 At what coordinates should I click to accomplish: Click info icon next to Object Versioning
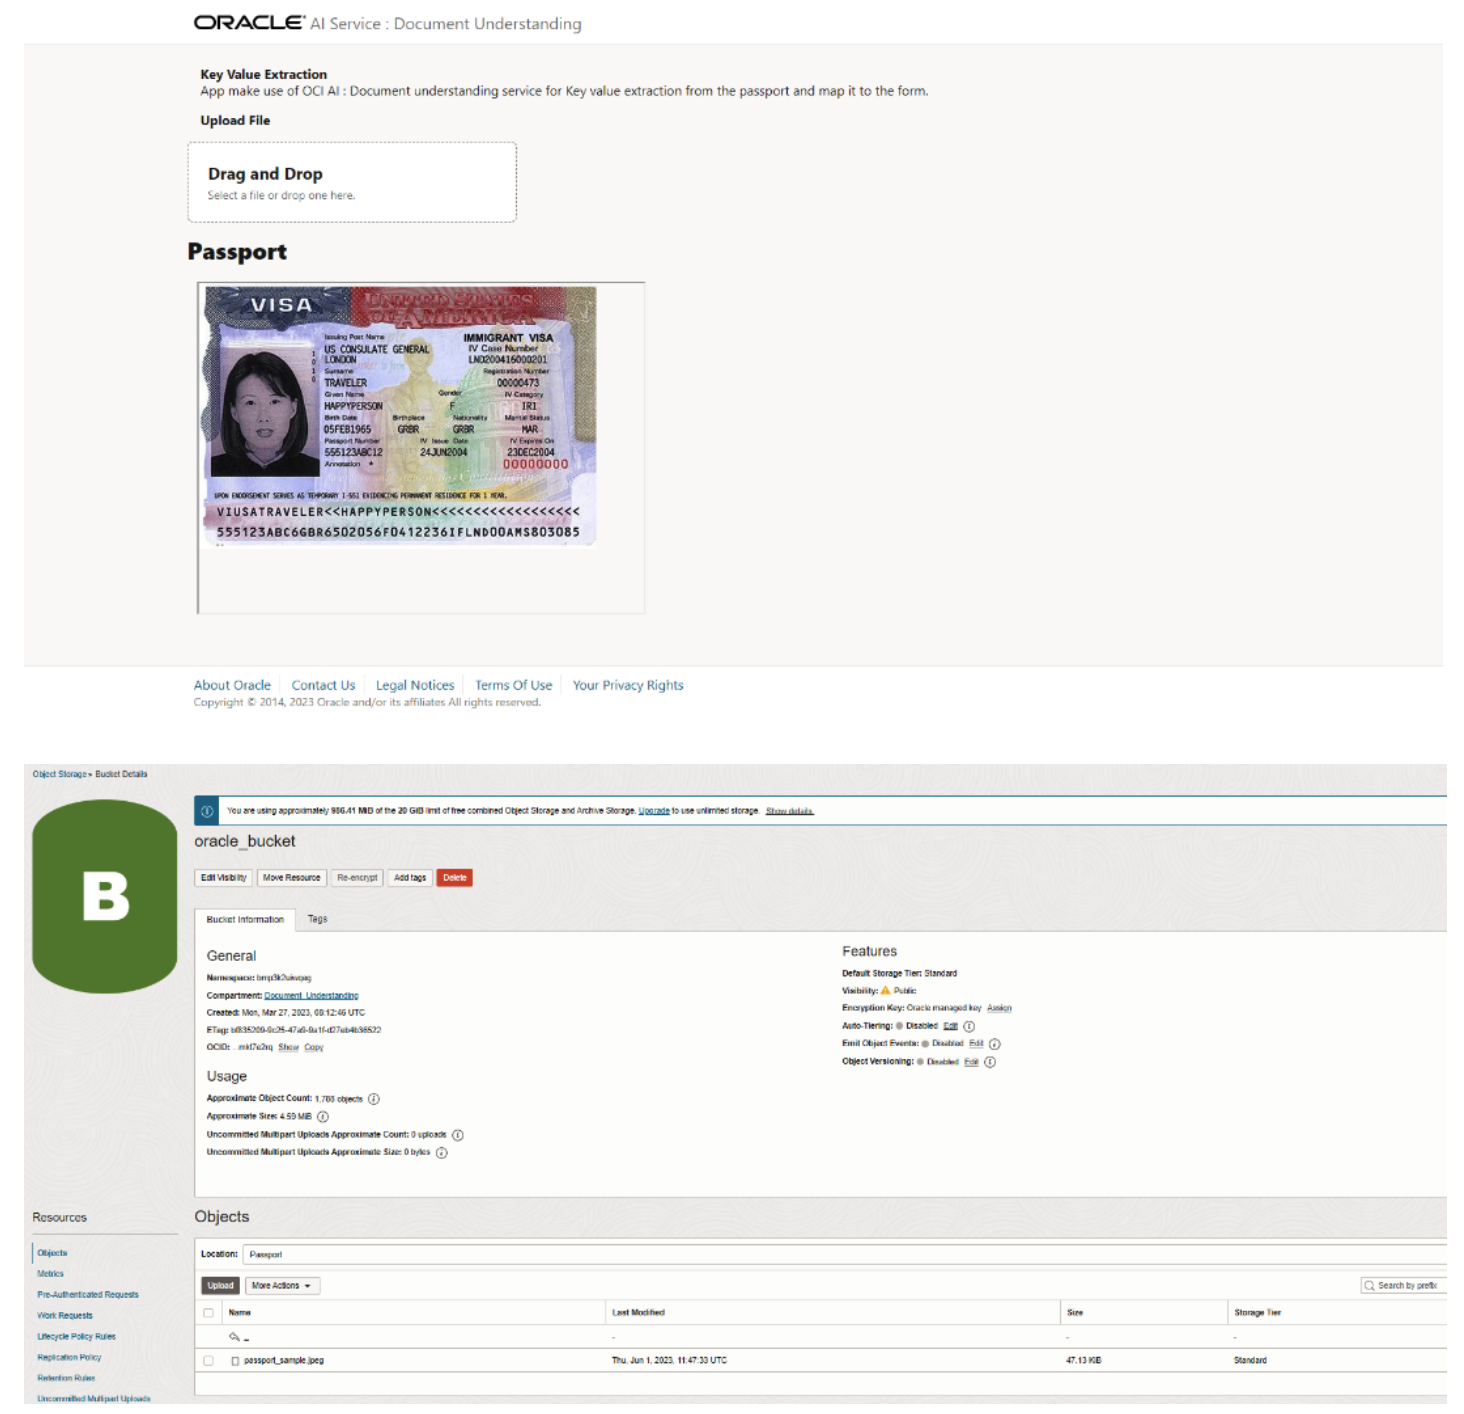989,1062
